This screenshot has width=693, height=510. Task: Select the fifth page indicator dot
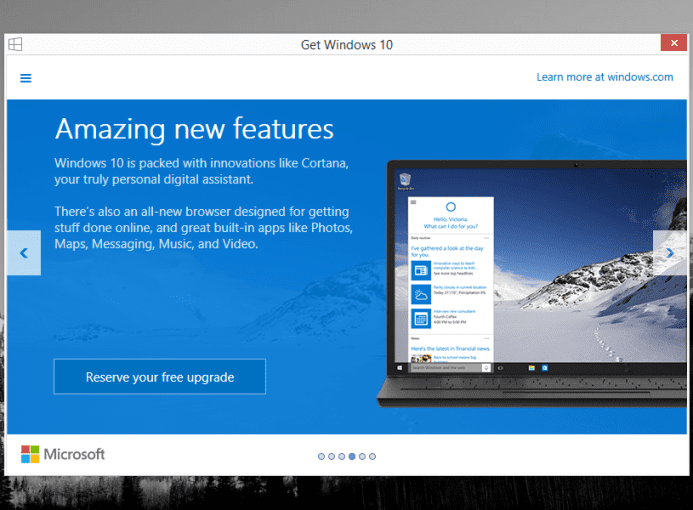click(x=362, y=457)
